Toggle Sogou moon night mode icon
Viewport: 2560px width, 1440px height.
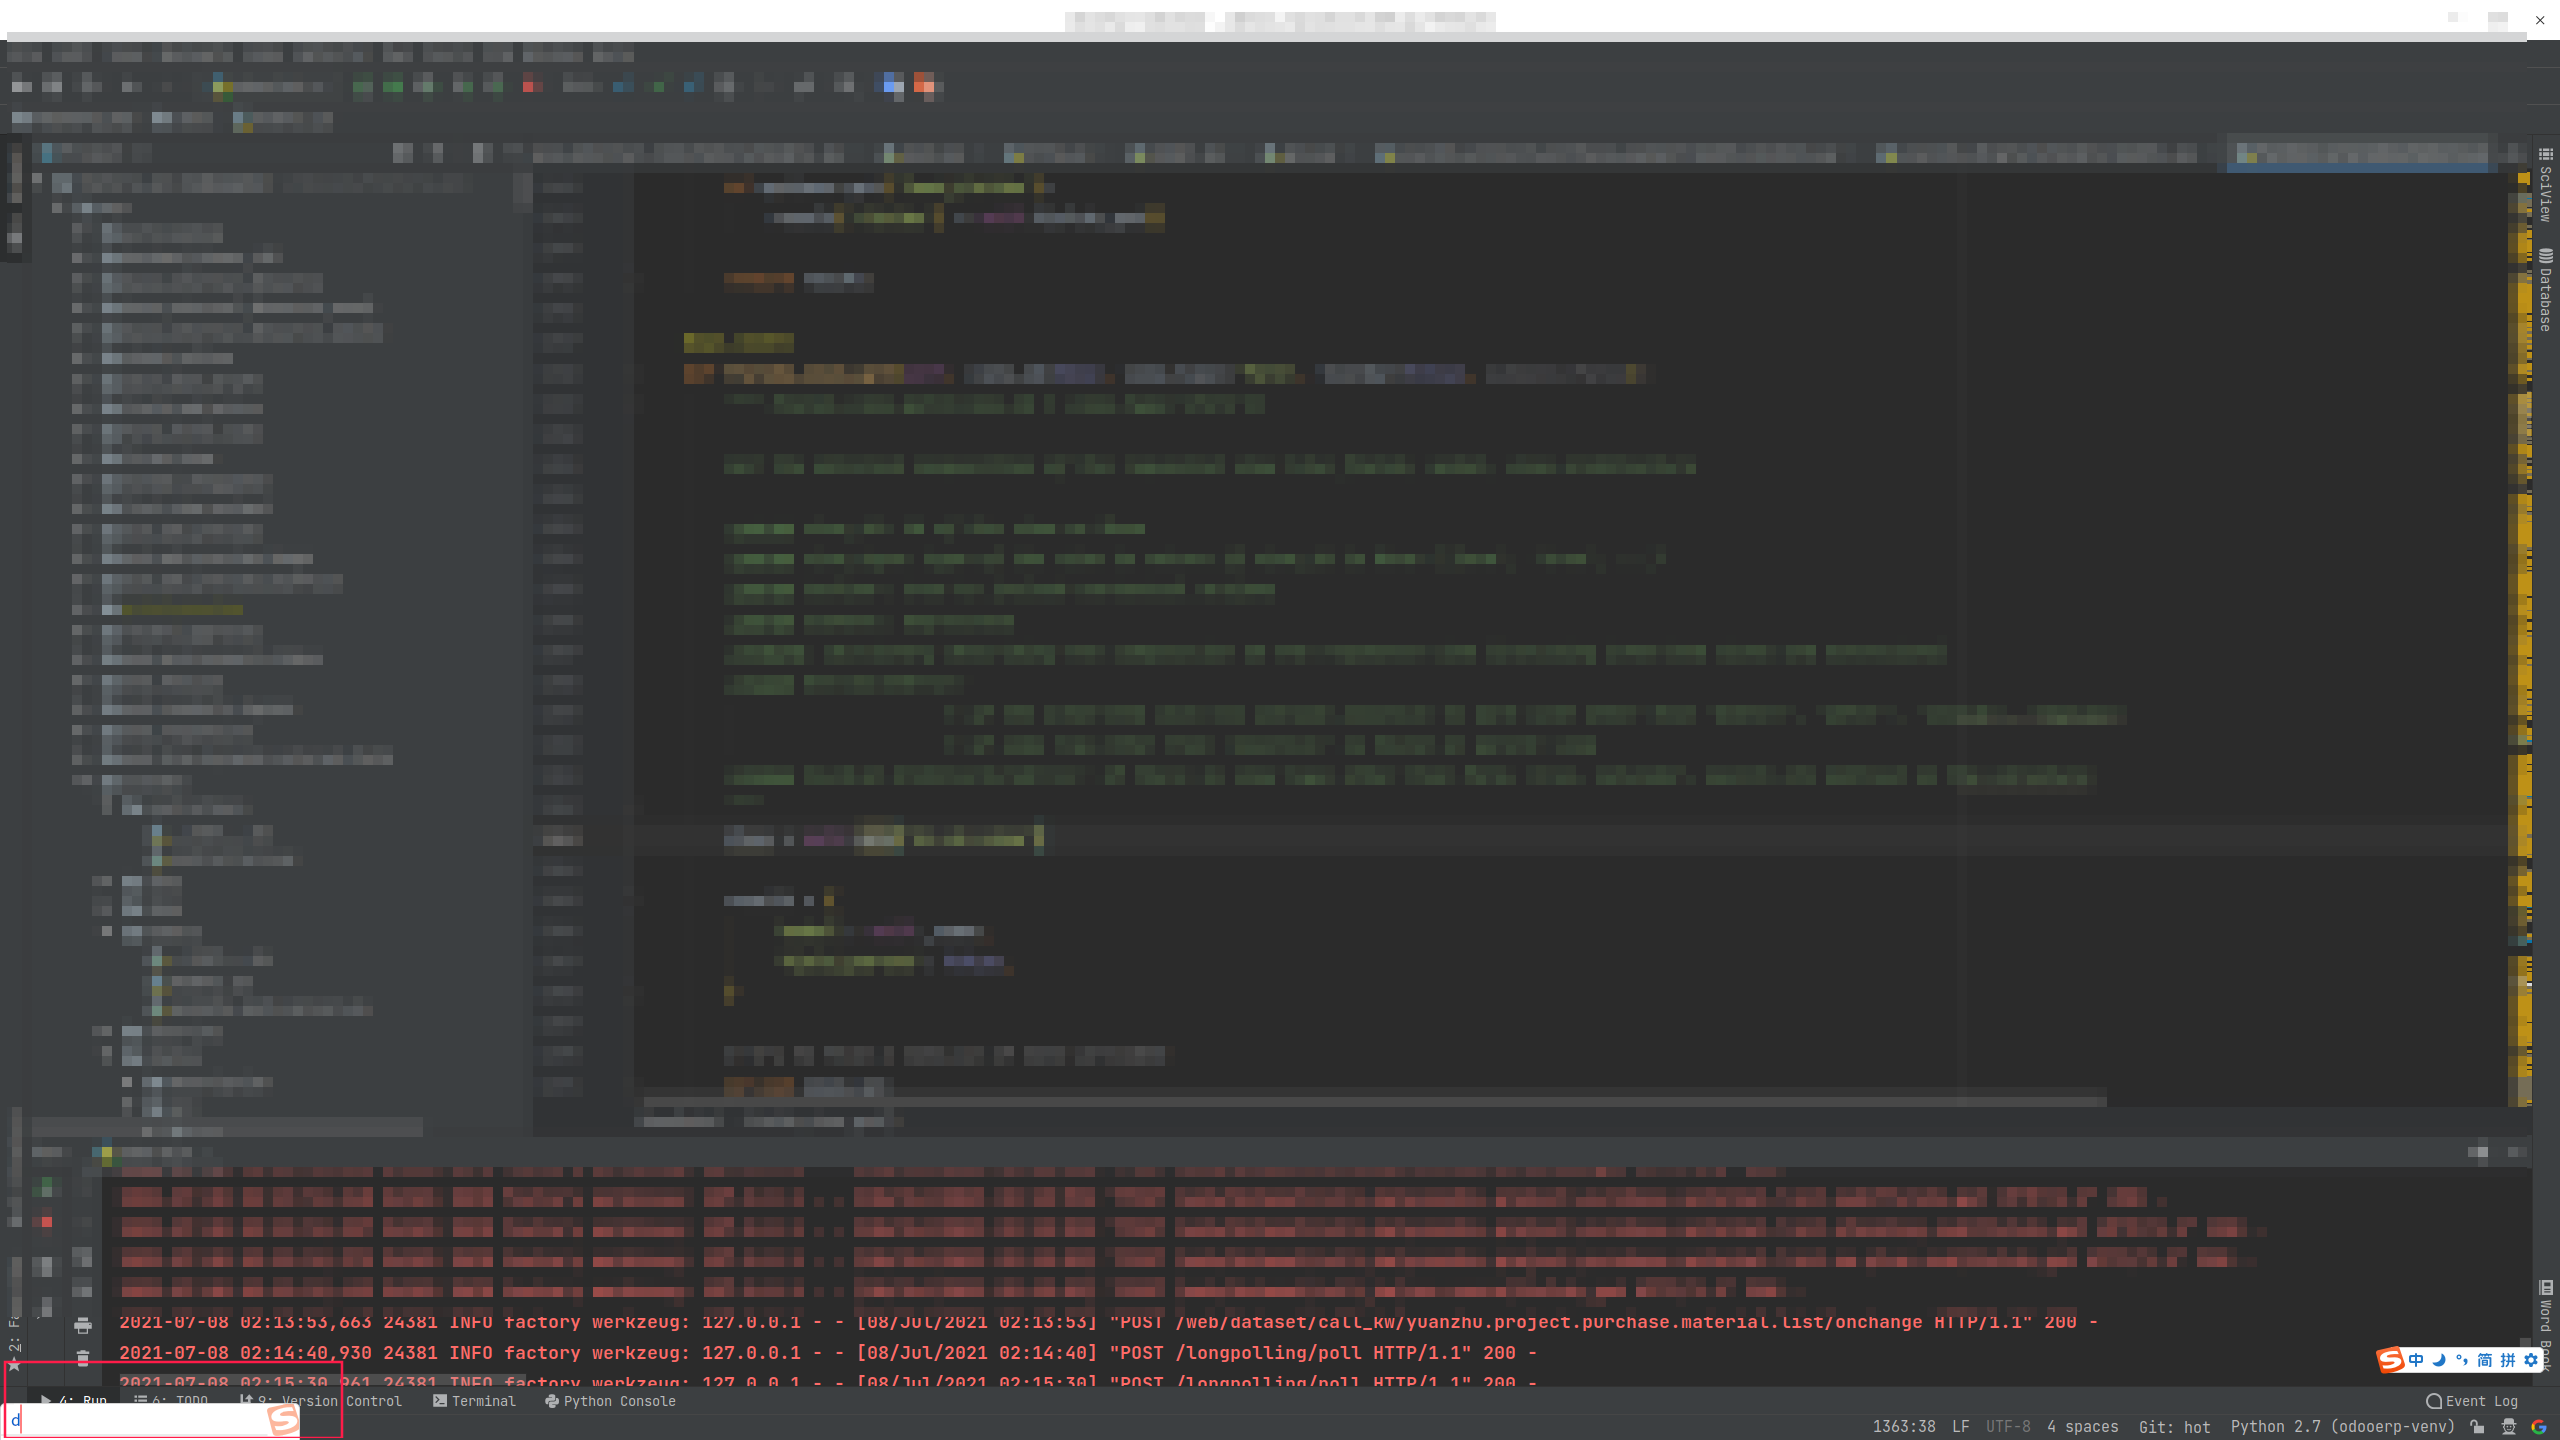click(x=2439, y=1360)
